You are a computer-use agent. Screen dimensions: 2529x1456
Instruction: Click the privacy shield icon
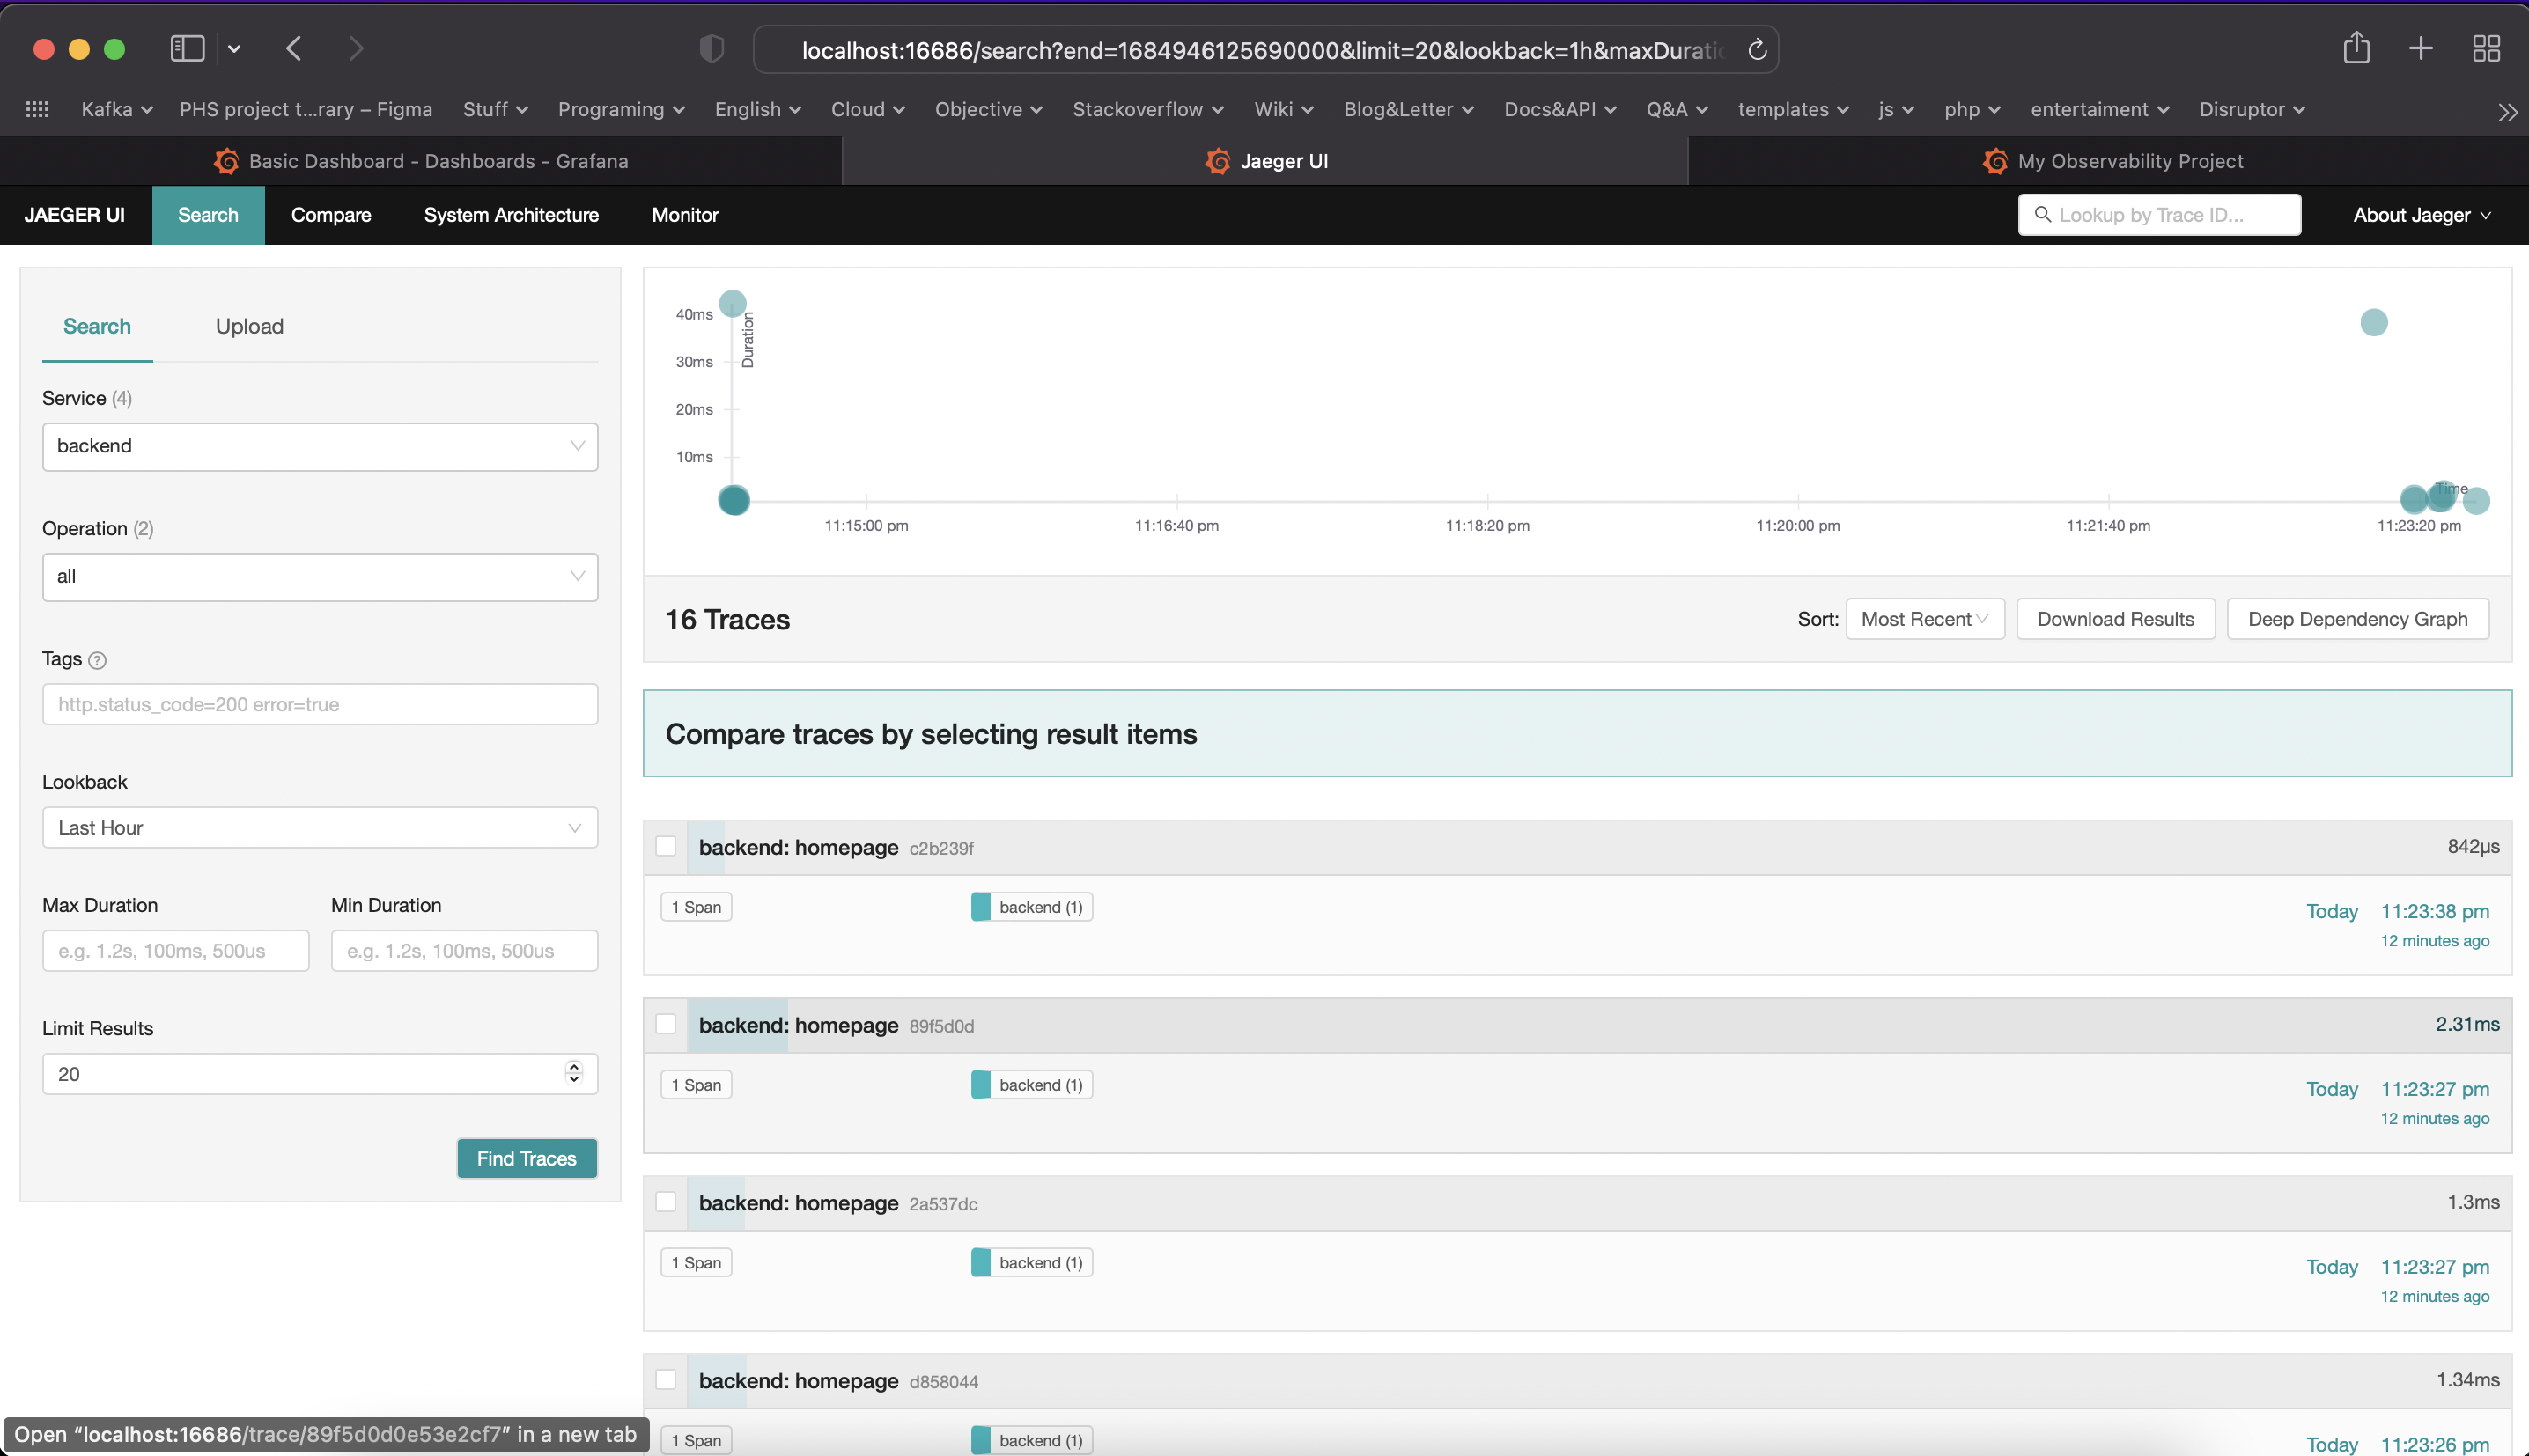711,48
